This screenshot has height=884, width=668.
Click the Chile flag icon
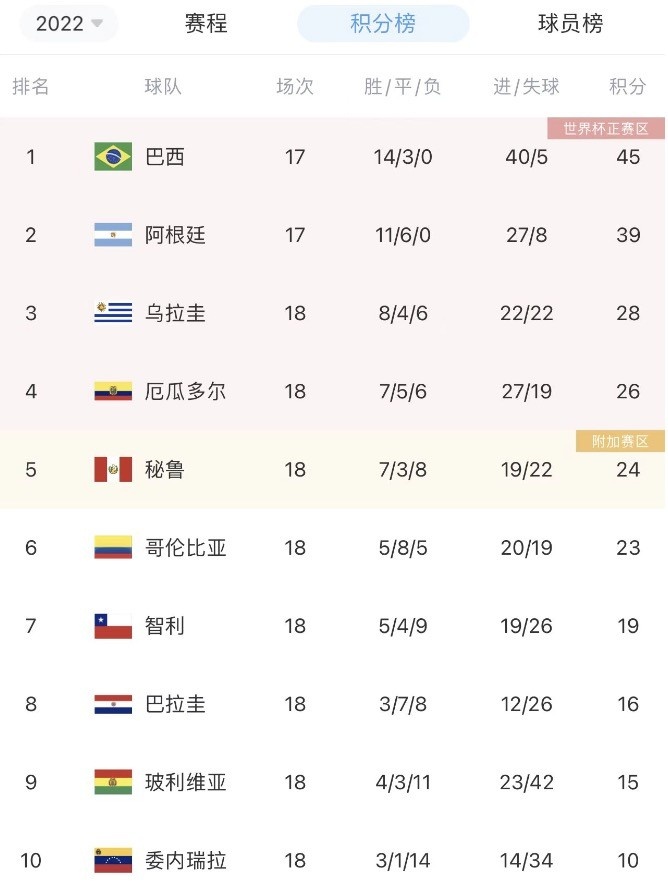[x=113, y=626]
